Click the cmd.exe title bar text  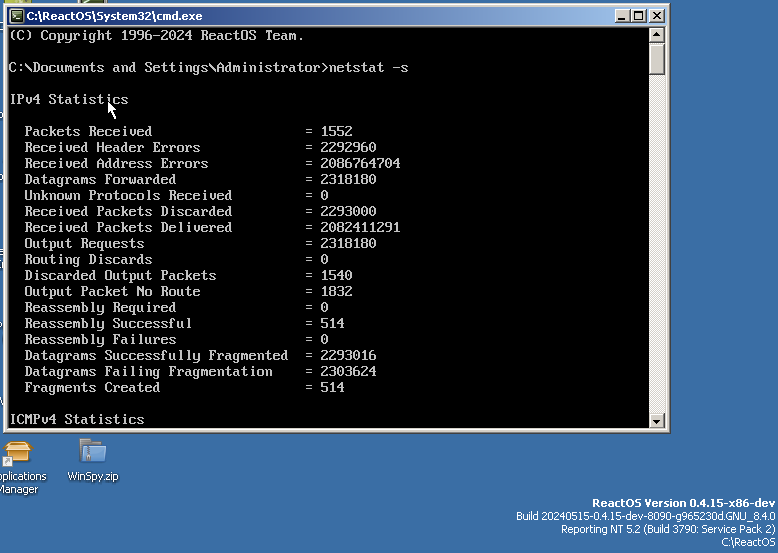(114, 16)
